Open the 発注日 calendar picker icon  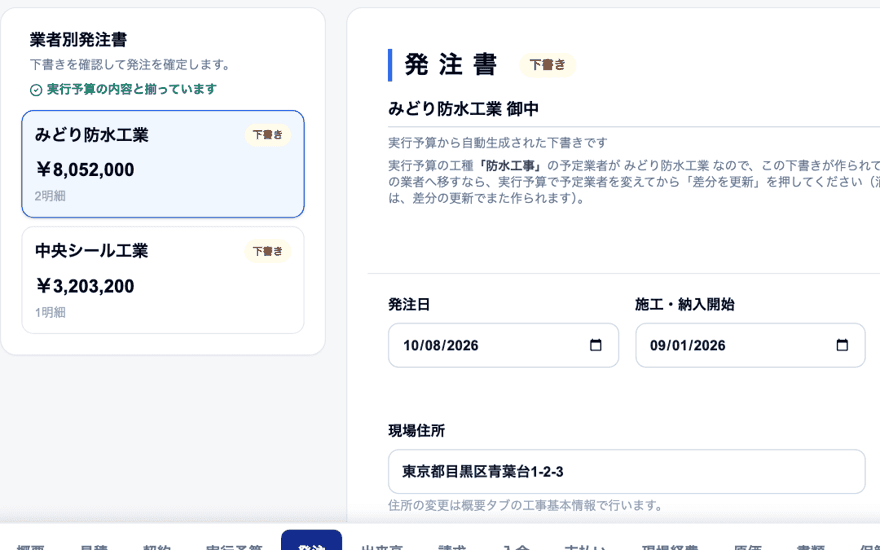click(595, 345)
